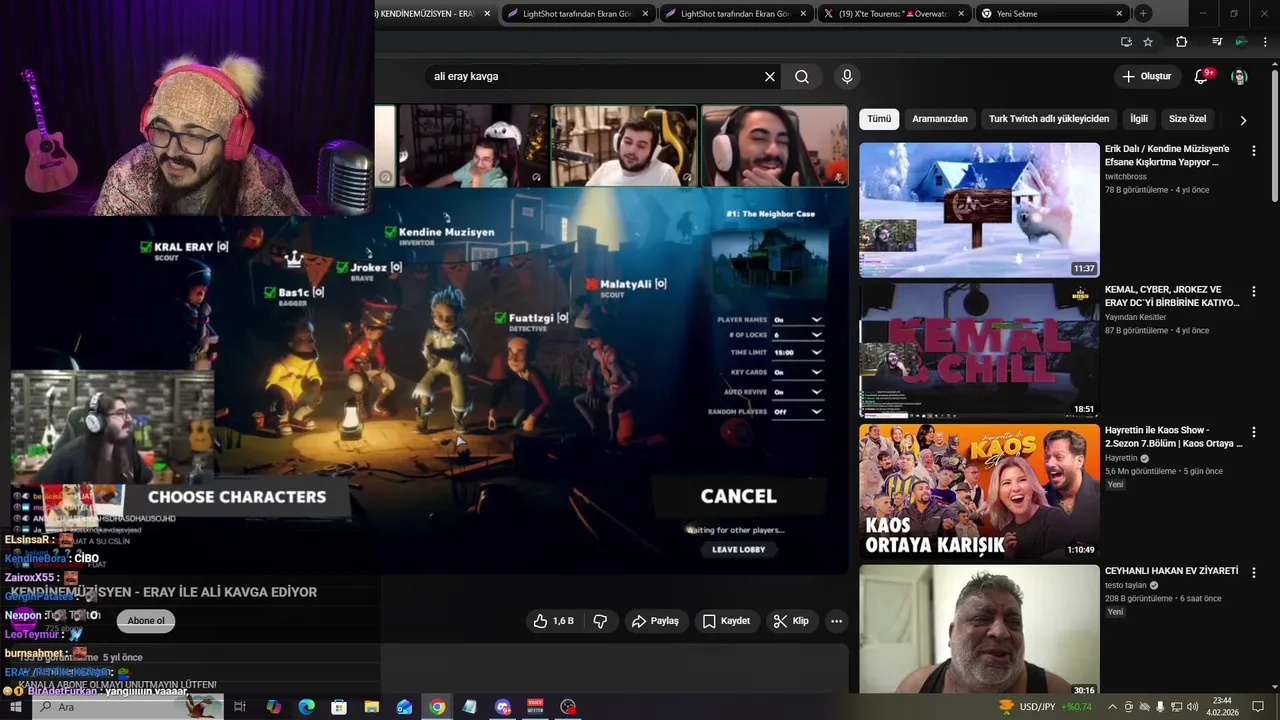Screen dimensions: 1280x720
Task: Click Abone ol subscribe button
Action: [146, 620]
